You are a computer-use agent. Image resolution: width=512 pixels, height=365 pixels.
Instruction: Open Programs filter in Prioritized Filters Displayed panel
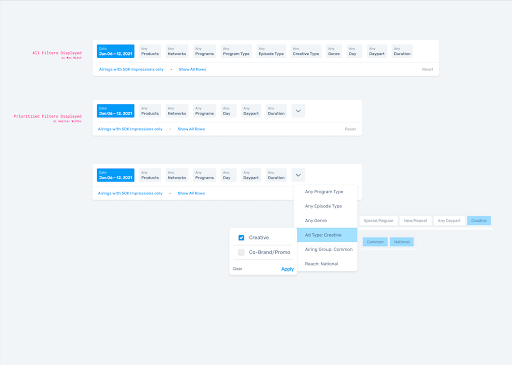(204, 111)
